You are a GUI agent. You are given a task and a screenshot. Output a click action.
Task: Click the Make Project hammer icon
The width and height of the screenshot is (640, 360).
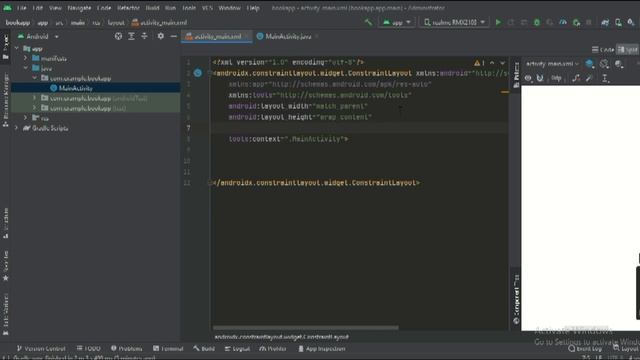pos(369,22)
